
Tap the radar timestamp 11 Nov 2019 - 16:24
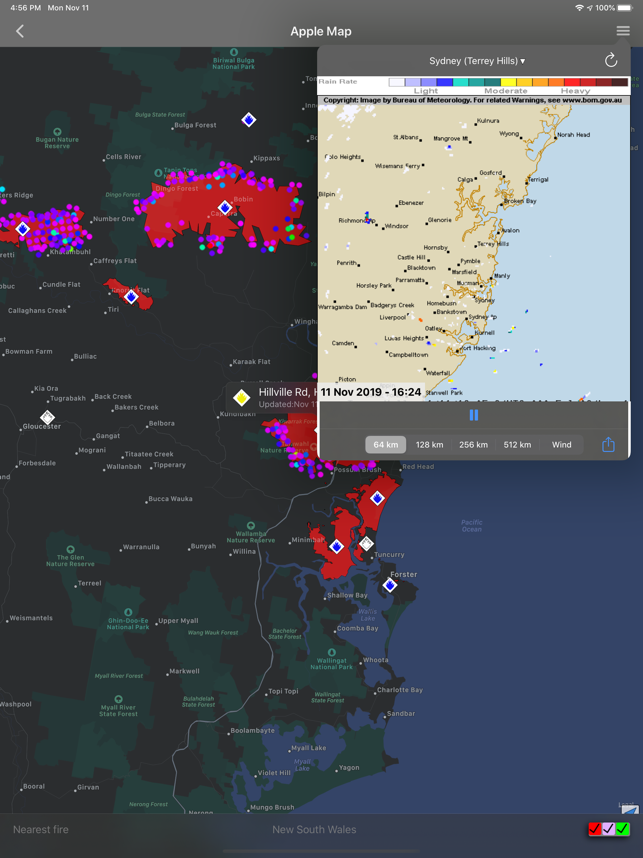[371, 392]
